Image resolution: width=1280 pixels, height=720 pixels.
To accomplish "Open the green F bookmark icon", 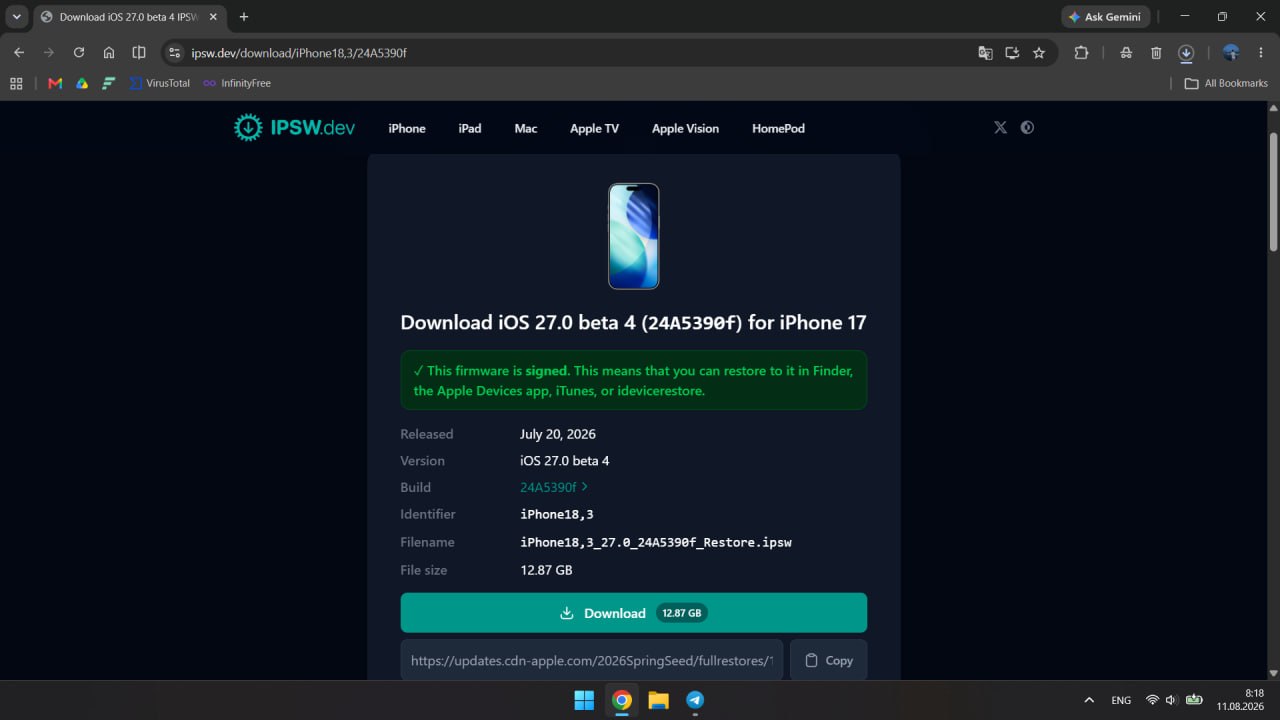I will [x=109, y=83].
